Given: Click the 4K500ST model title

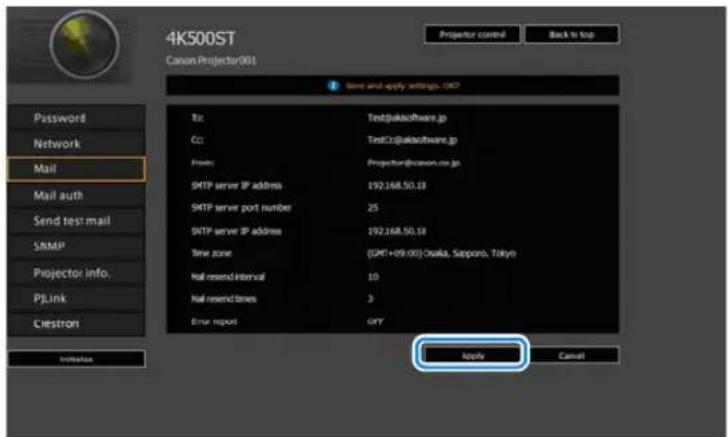Looking at the screenshot, I should [201, 39].
